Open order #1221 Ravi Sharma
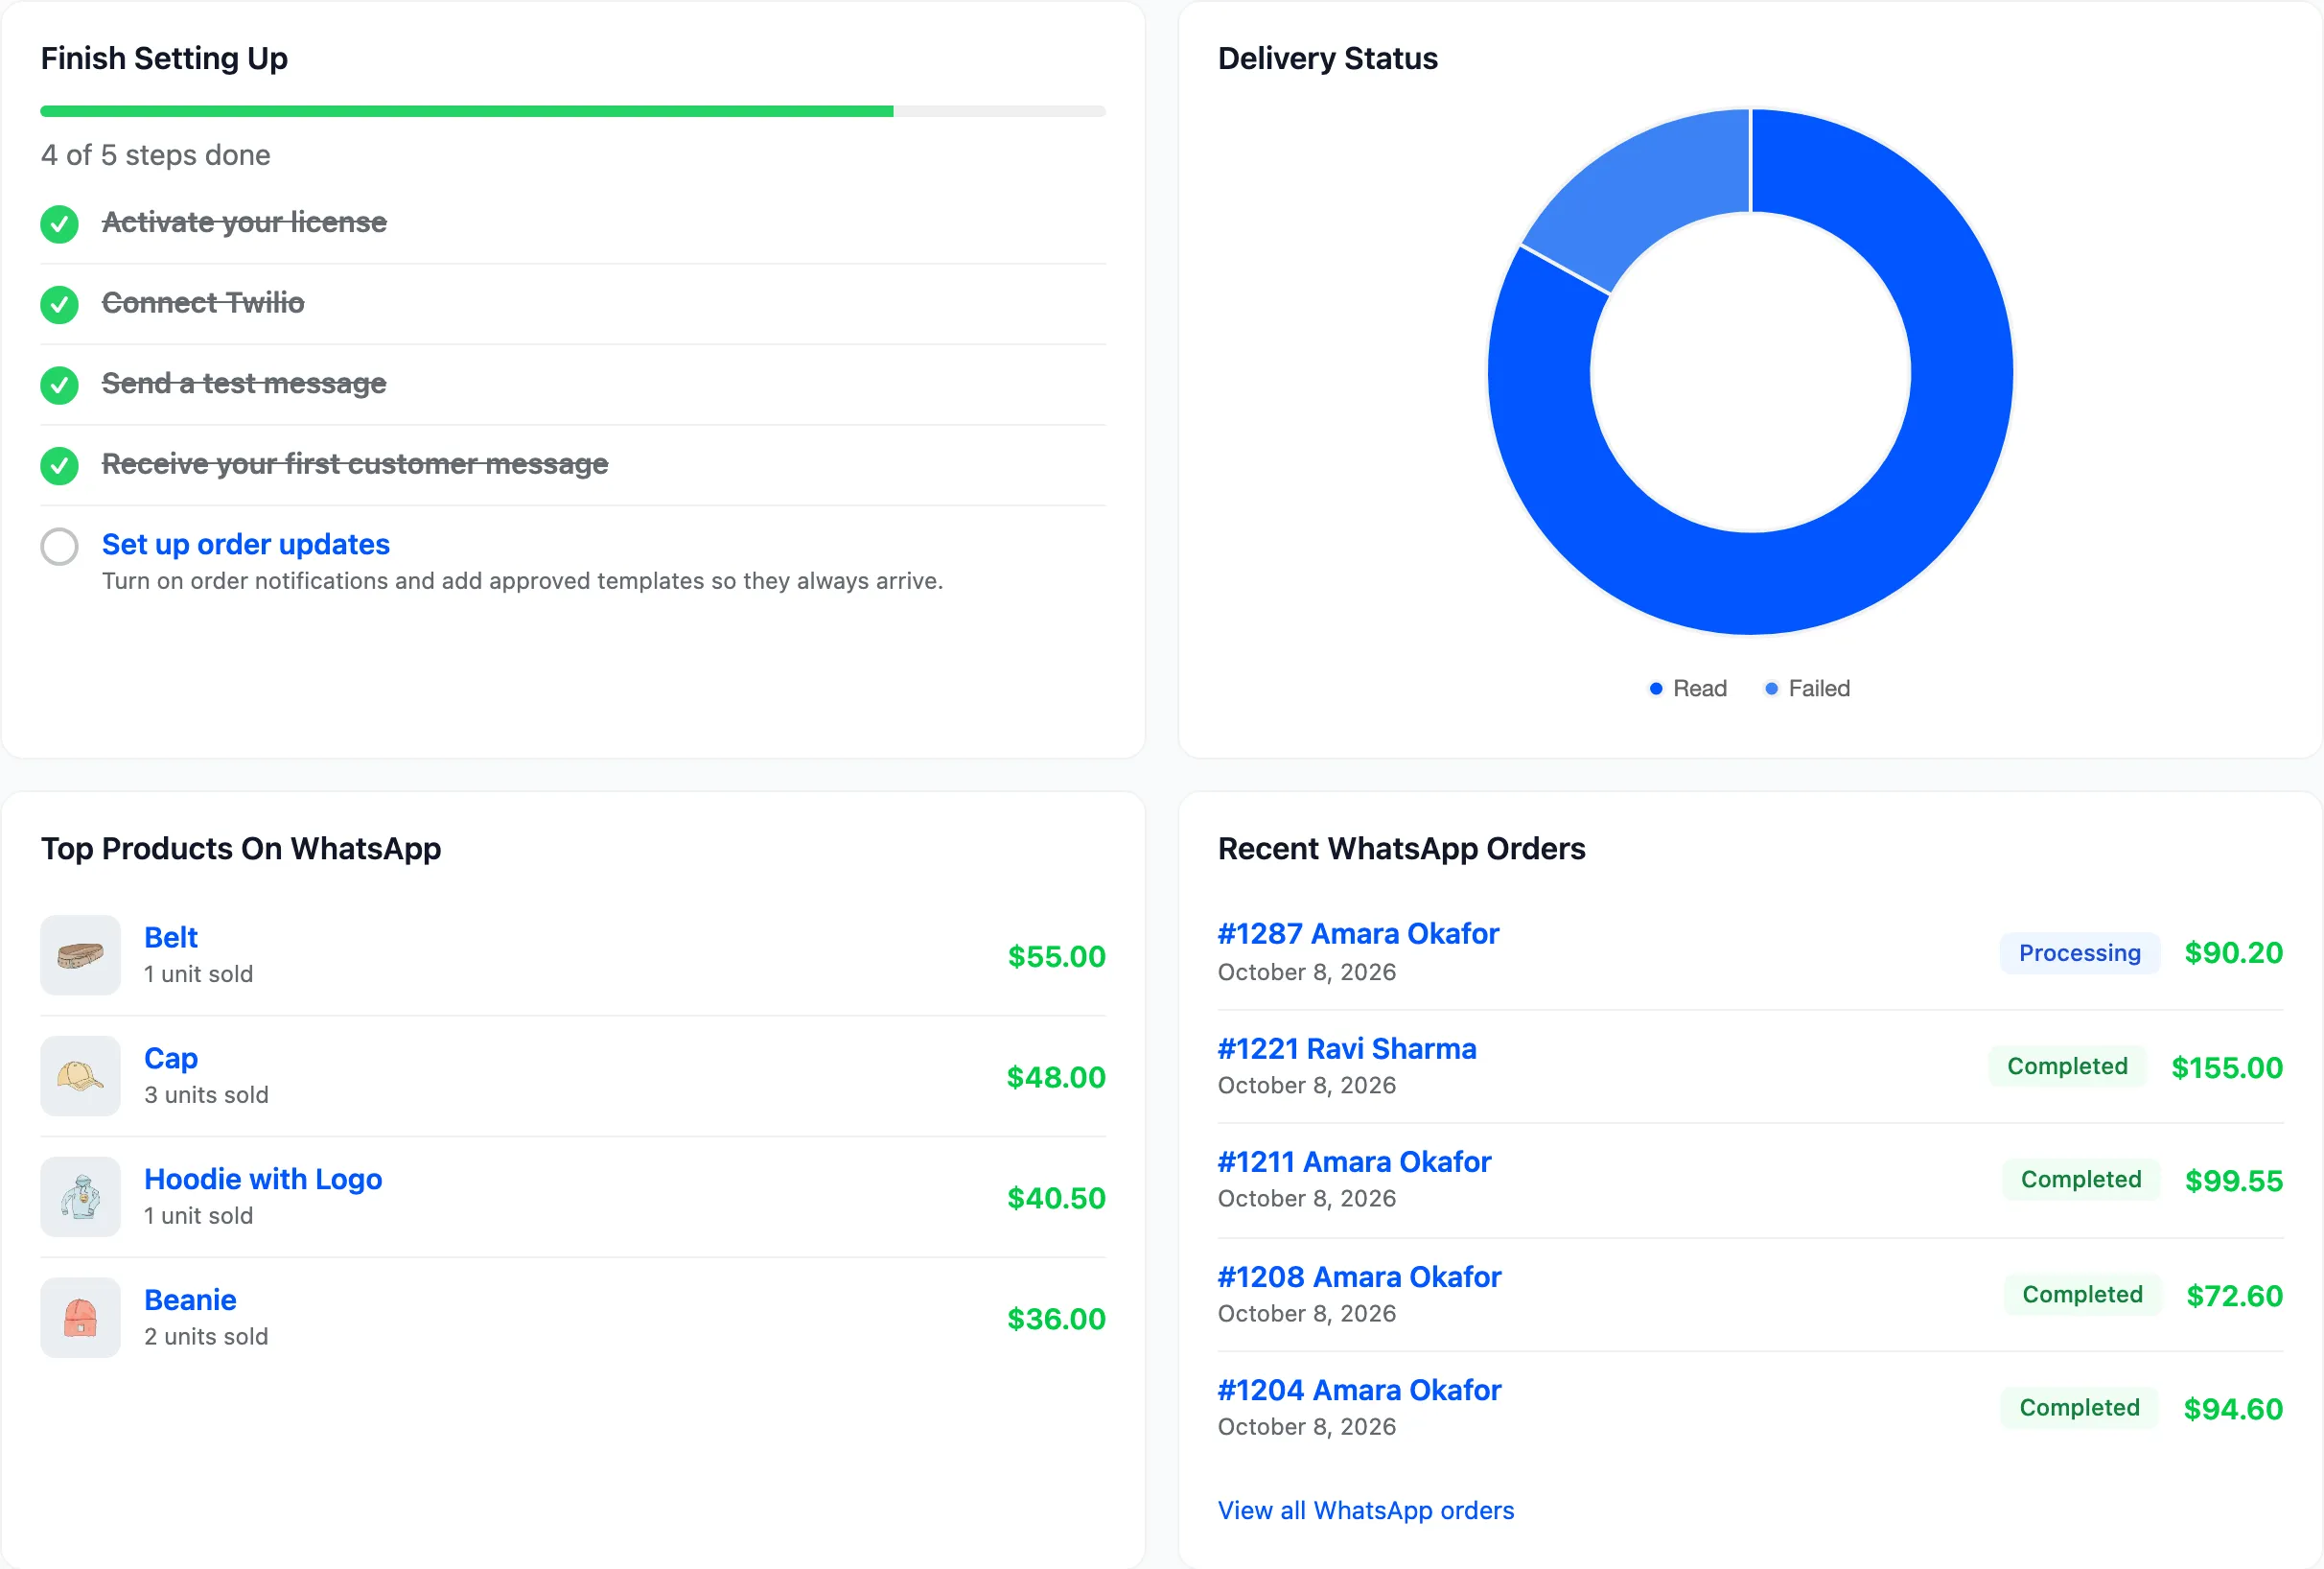The width and height of the screenshot is (2324, 1569). tap(1347, 1048)
